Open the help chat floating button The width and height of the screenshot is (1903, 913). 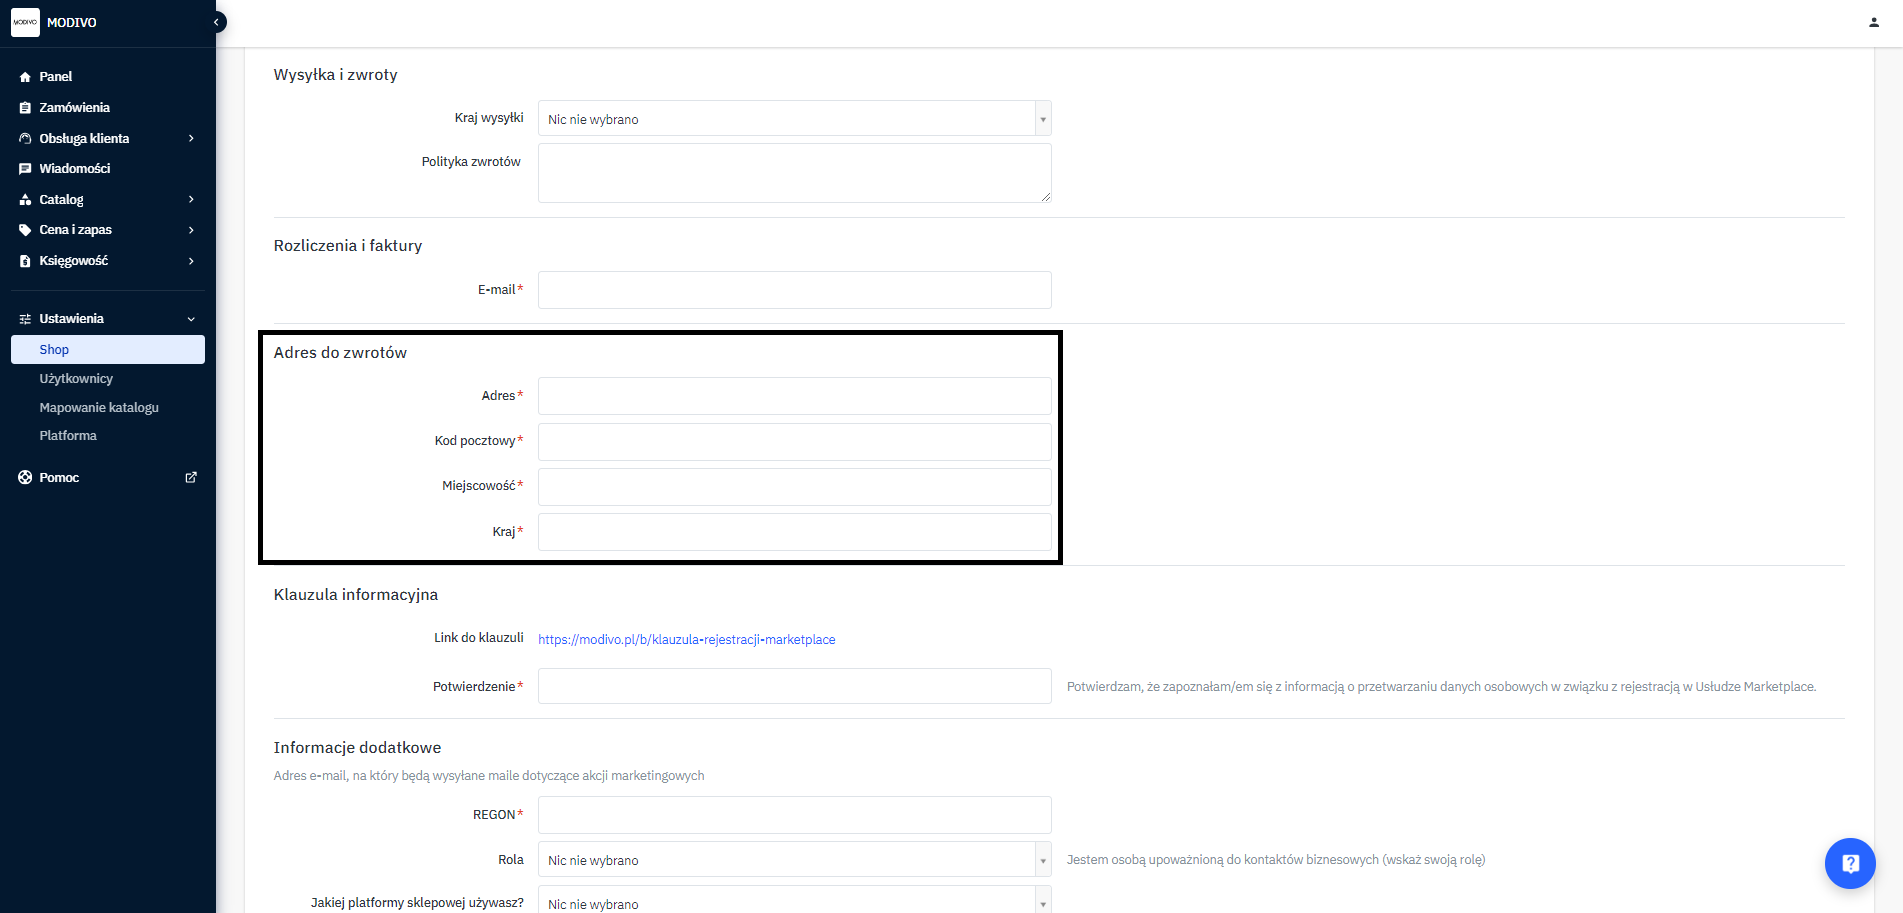1850,863
